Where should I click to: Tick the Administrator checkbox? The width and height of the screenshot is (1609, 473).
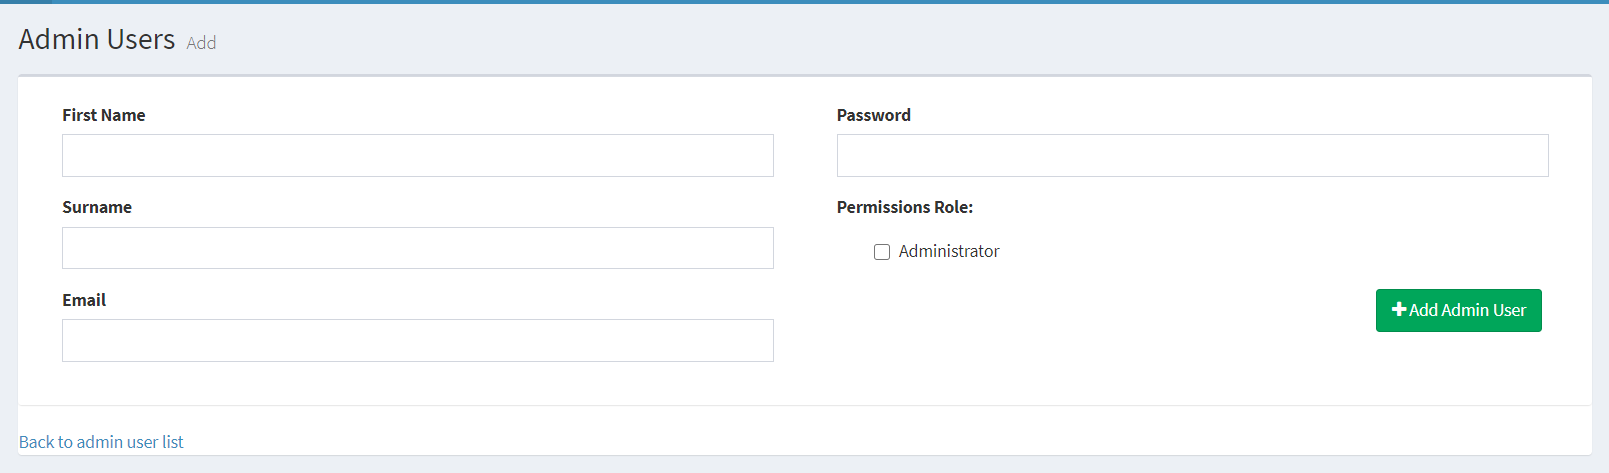pyautogui.click(x=882, y=252)
